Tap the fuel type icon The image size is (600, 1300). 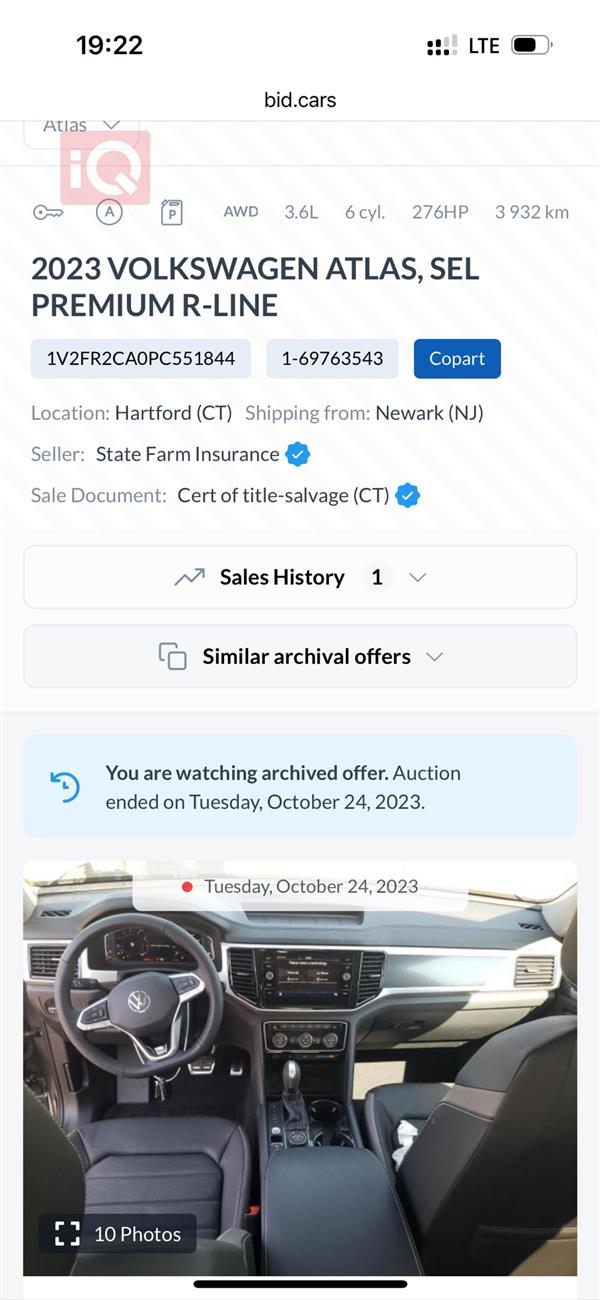click(171, 212)
